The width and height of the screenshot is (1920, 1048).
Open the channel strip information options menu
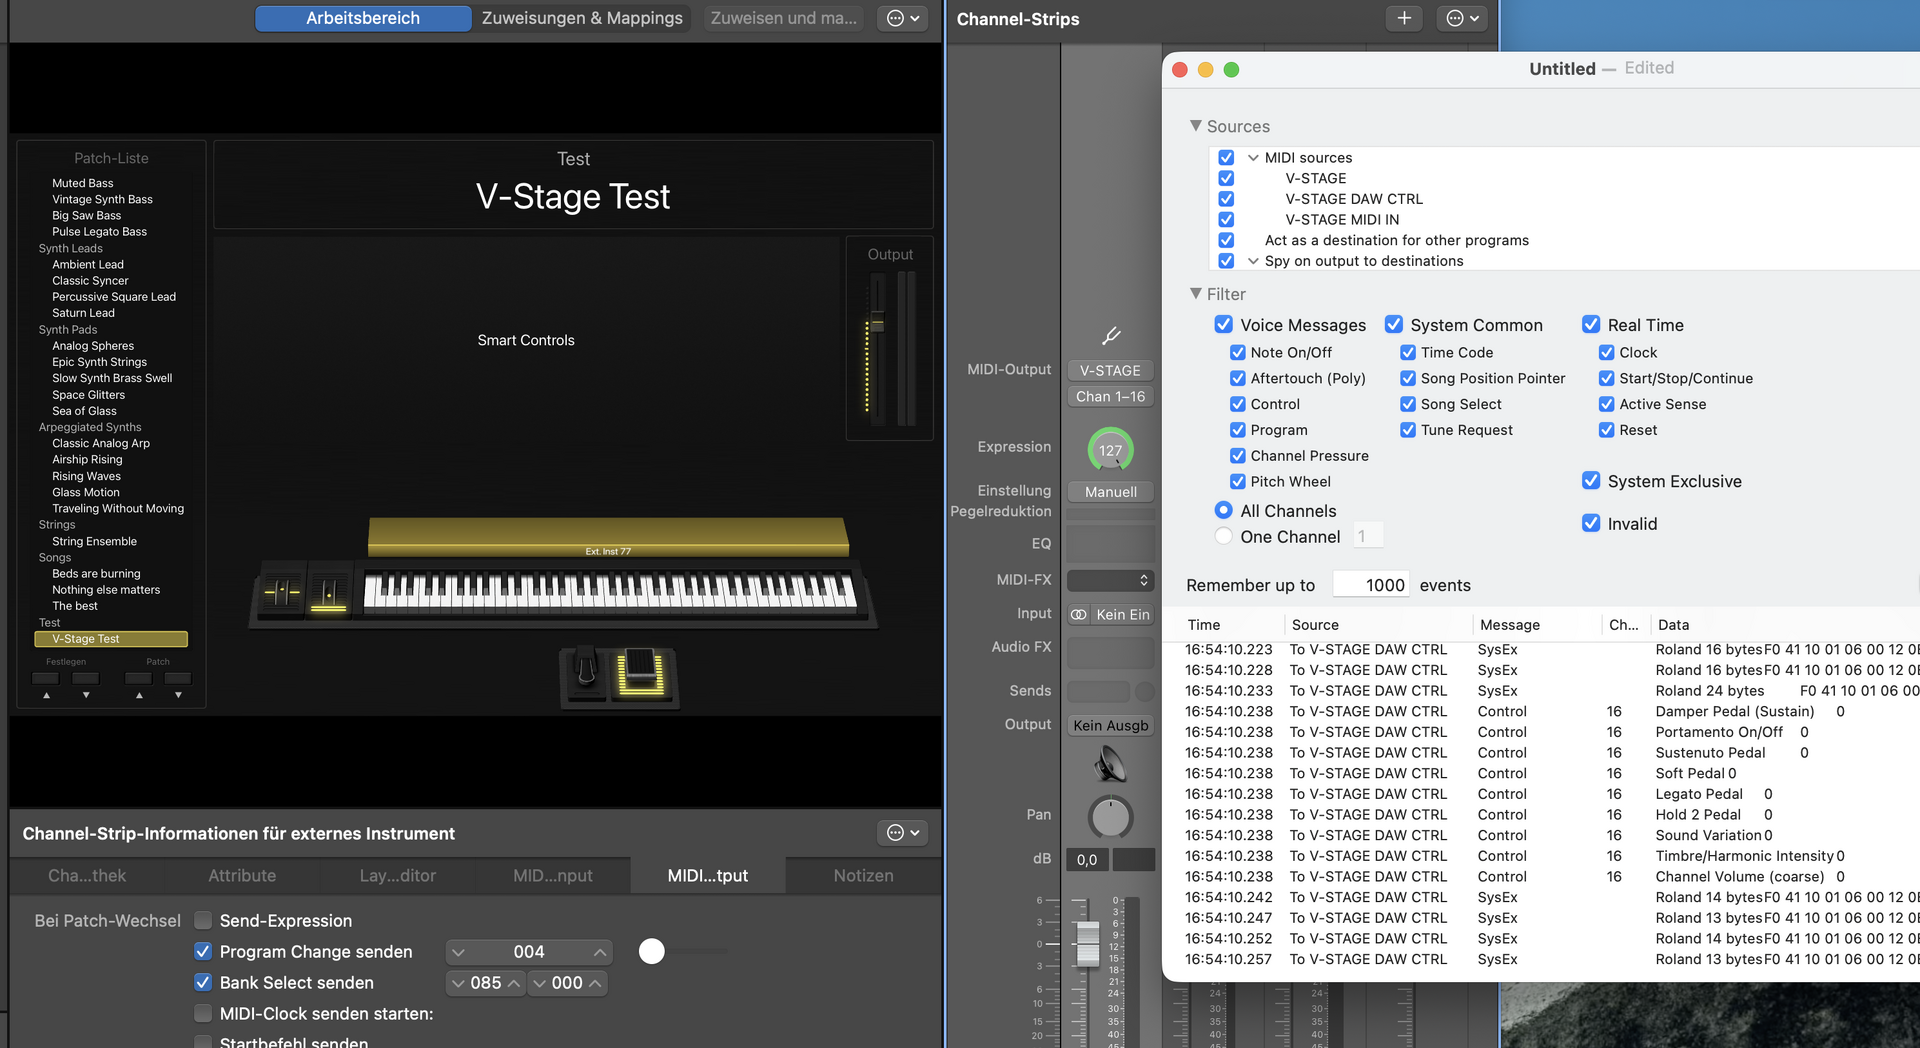tap(902, 833)
